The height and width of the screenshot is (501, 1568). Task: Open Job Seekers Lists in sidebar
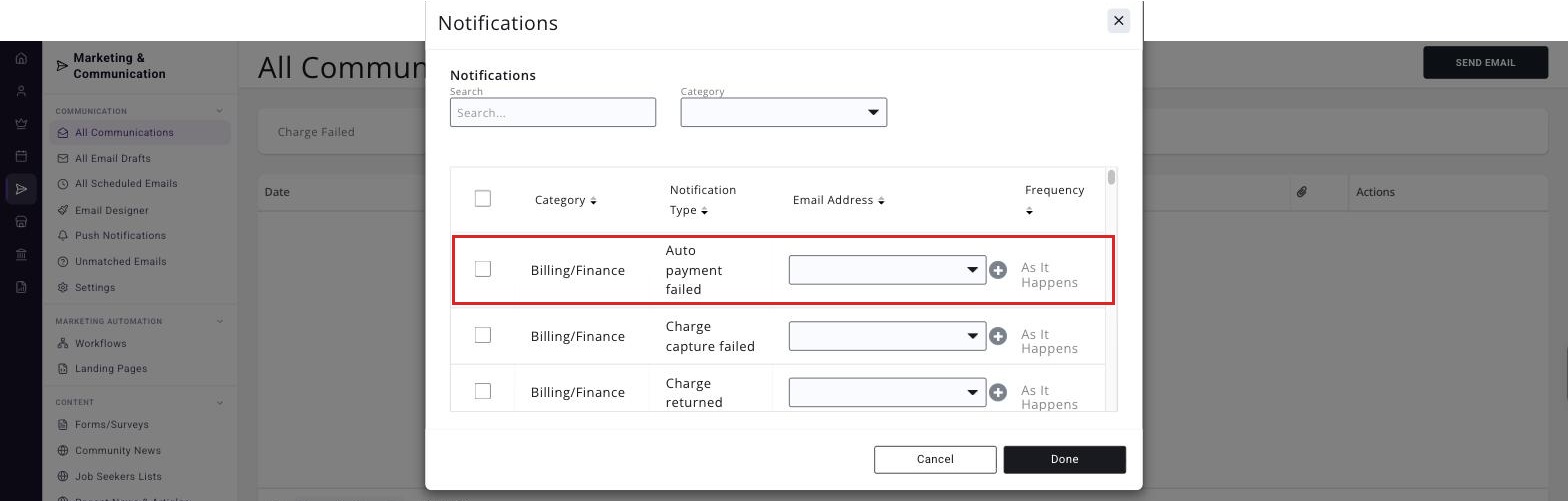coord(118,476)
